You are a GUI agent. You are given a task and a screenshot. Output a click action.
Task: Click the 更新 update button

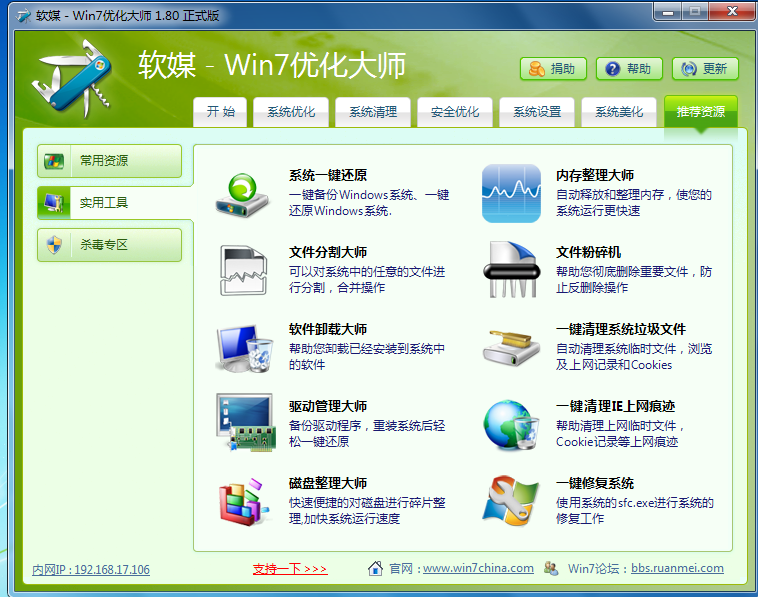click(x=705, y=69)
